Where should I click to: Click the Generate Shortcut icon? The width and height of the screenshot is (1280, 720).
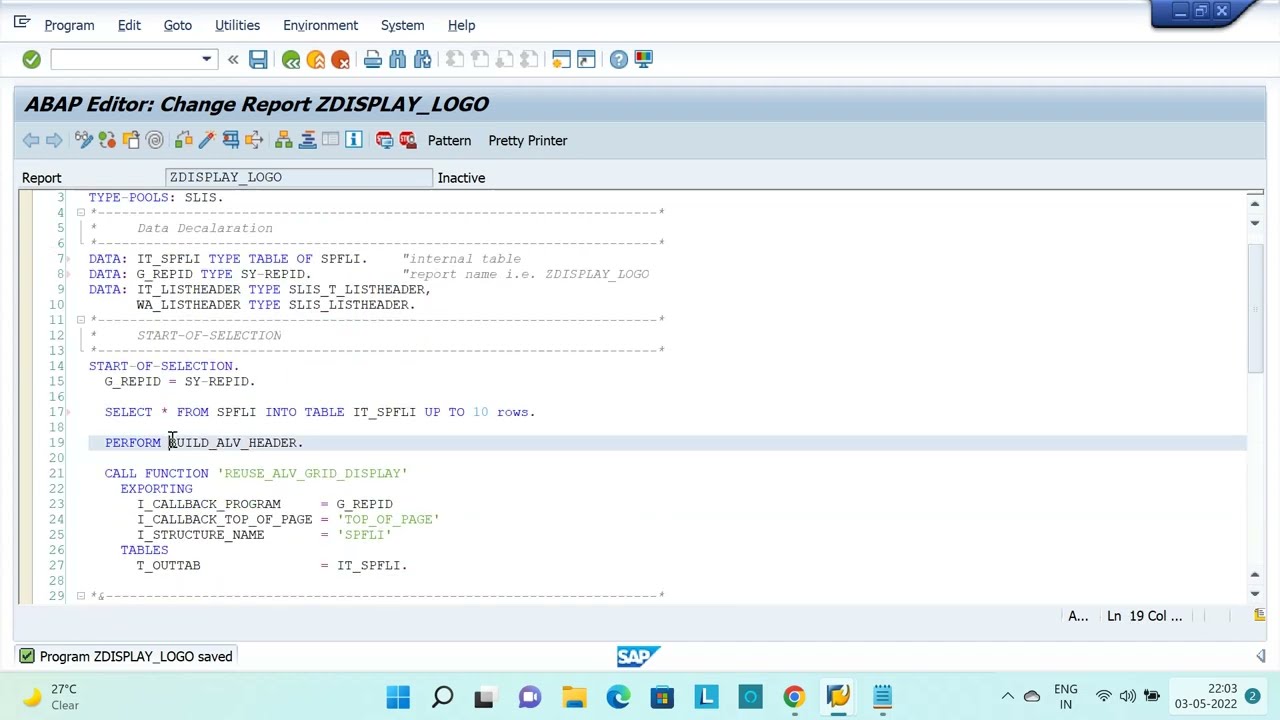[x=586, y=60]
